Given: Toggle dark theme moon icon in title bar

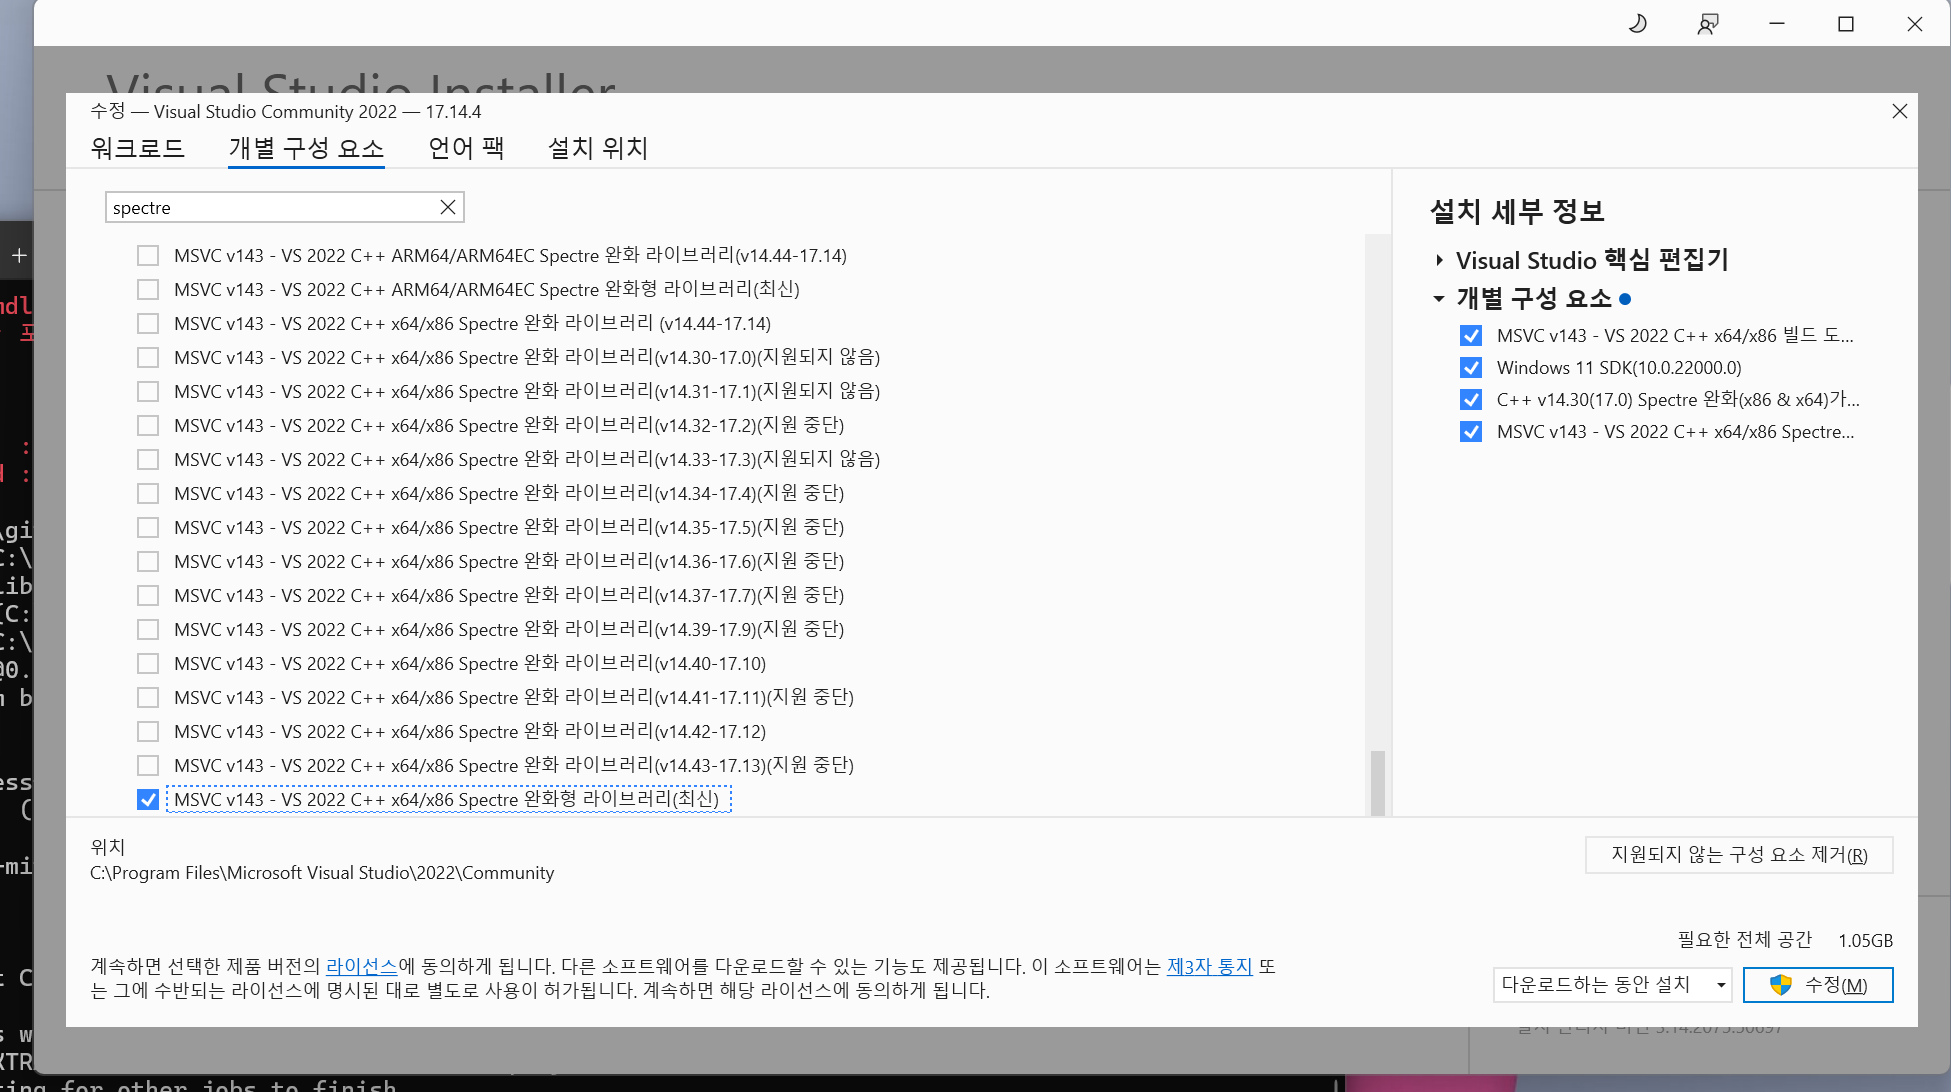Looking at the screenshot, I should pyautogui.click(x=1637, y=24).
